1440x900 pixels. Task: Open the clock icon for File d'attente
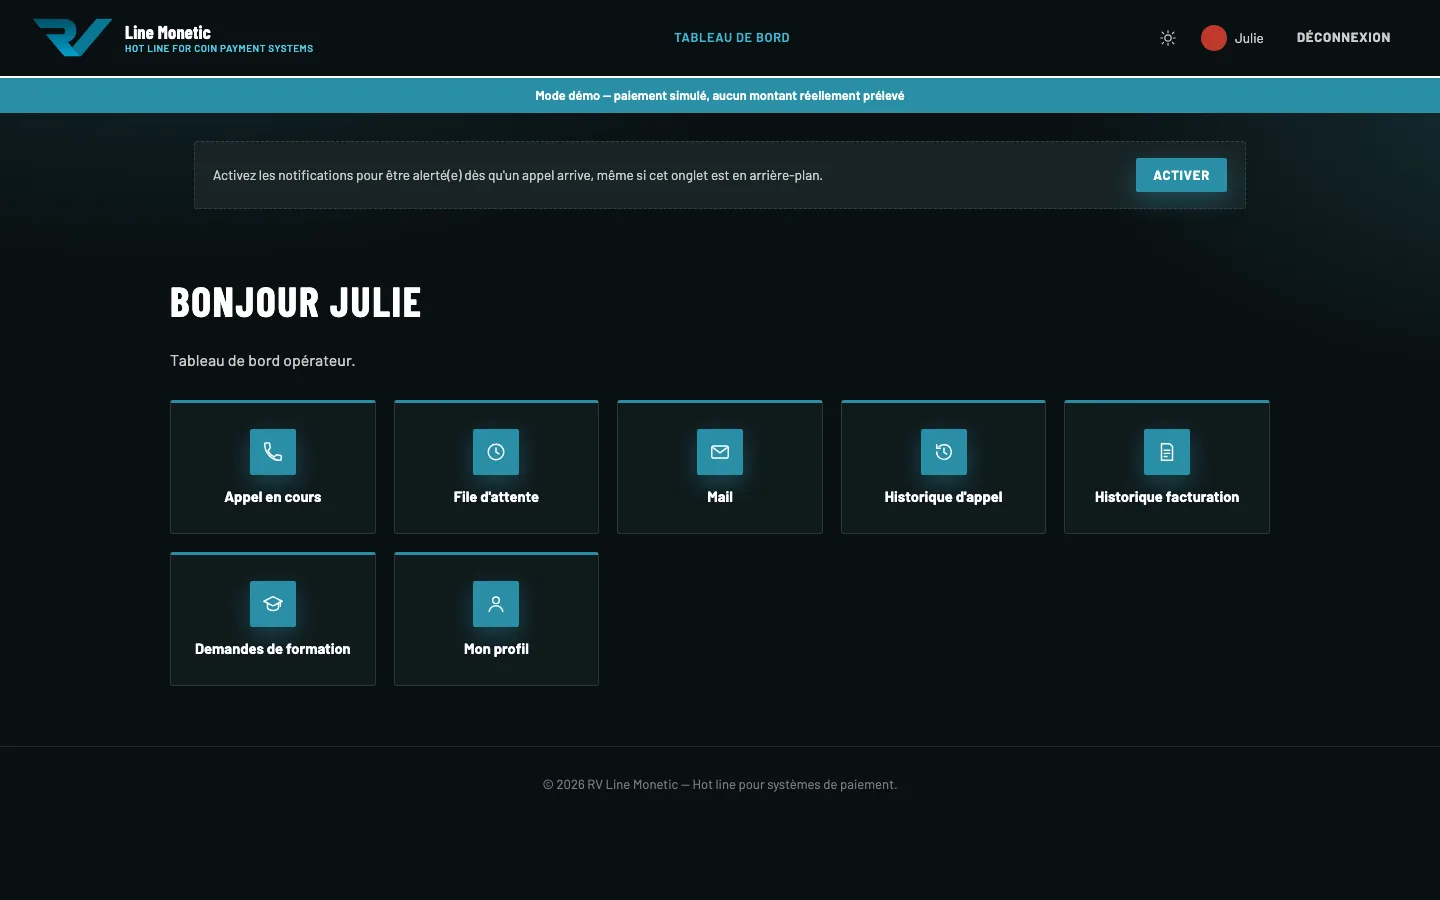pos(496,452)
